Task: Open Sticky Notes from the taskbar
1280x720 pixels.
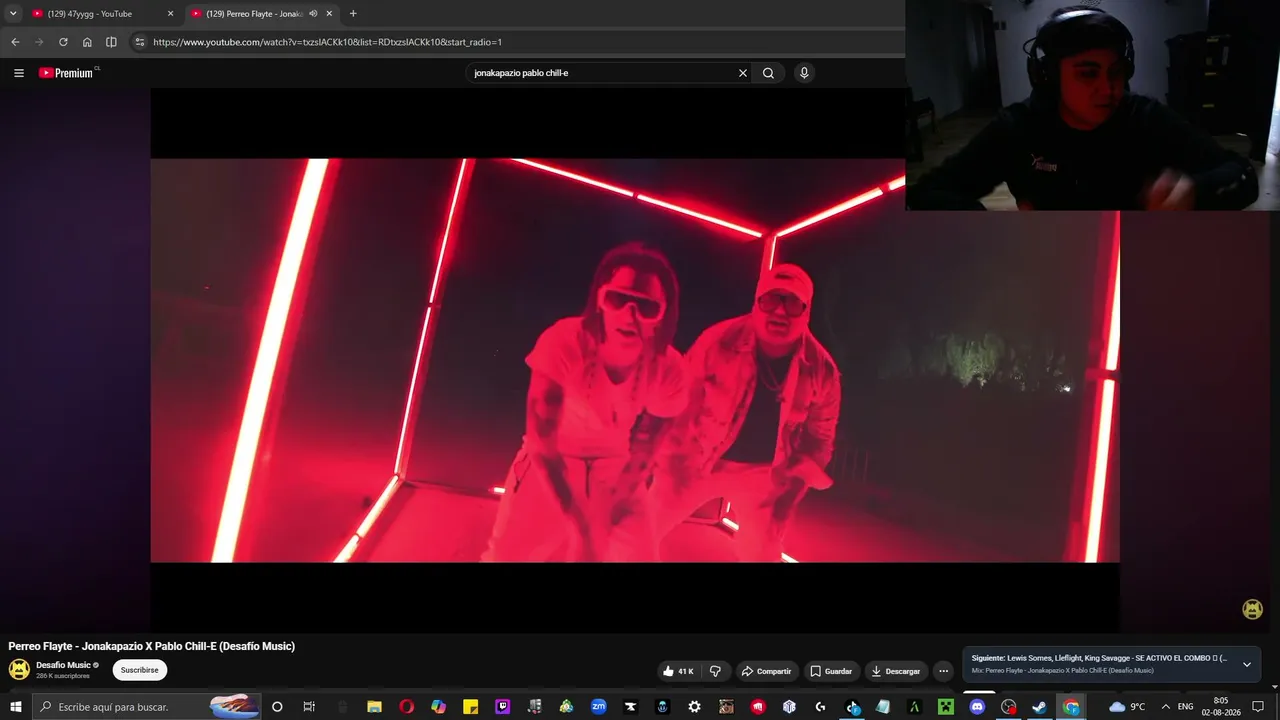Action: 470,707
